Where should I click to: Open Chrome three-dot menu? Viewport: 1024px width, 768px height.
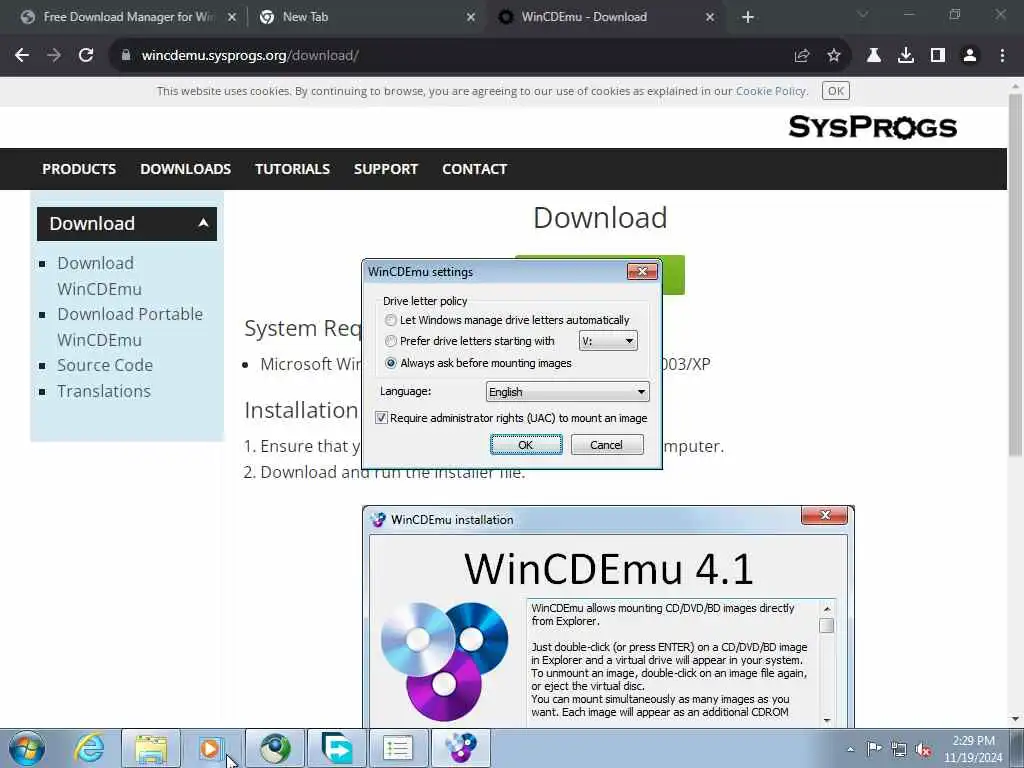coord(1002,56)
